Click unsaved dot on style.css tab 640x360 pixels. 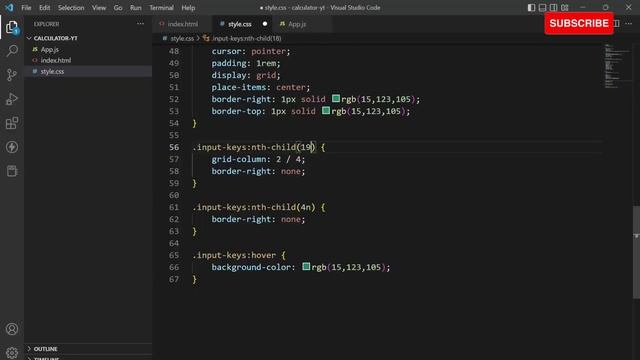point(265,24)
